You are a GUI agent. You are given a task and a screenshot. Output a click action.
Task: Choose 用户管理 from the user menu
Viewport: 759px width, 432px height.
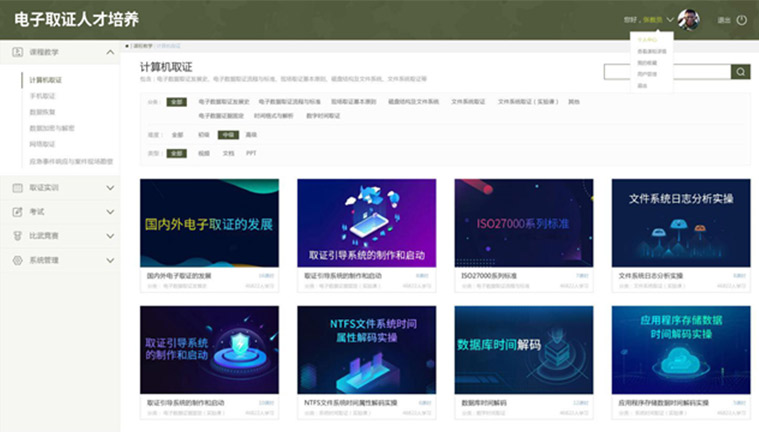647,74
